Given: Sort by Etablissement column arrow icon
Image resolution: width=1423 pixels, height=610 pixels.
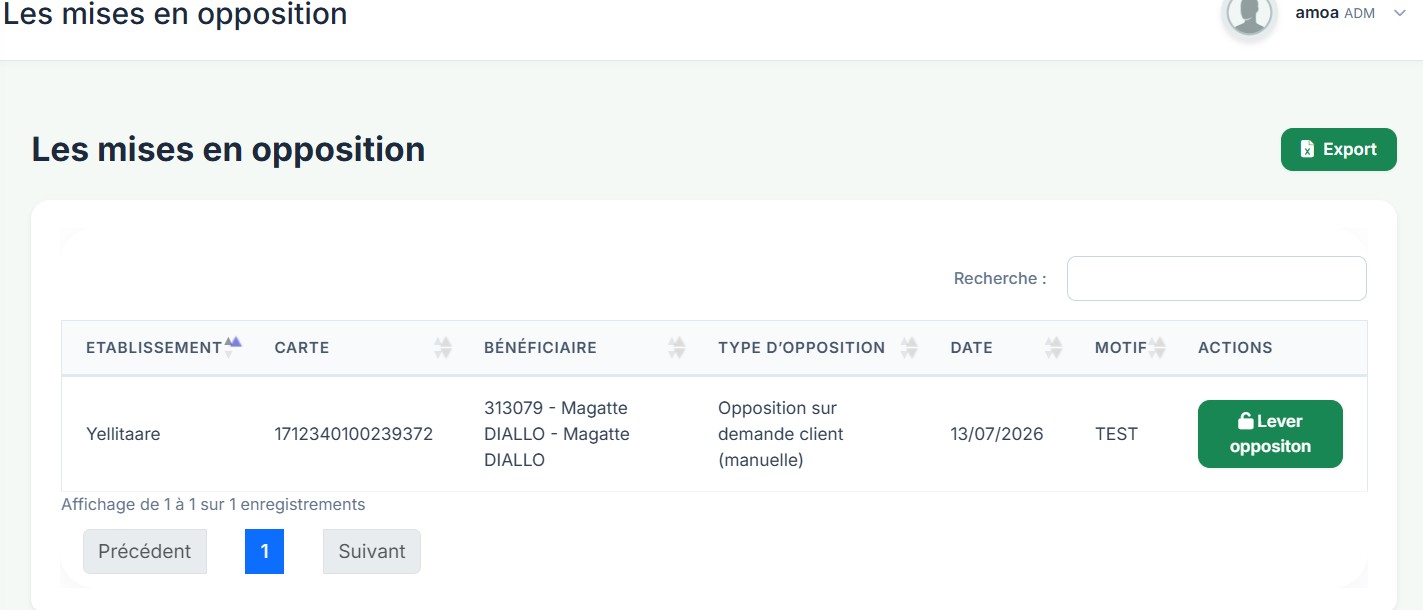Looking at the screenshot, I should pyautogui.click(x=232, y=347).
